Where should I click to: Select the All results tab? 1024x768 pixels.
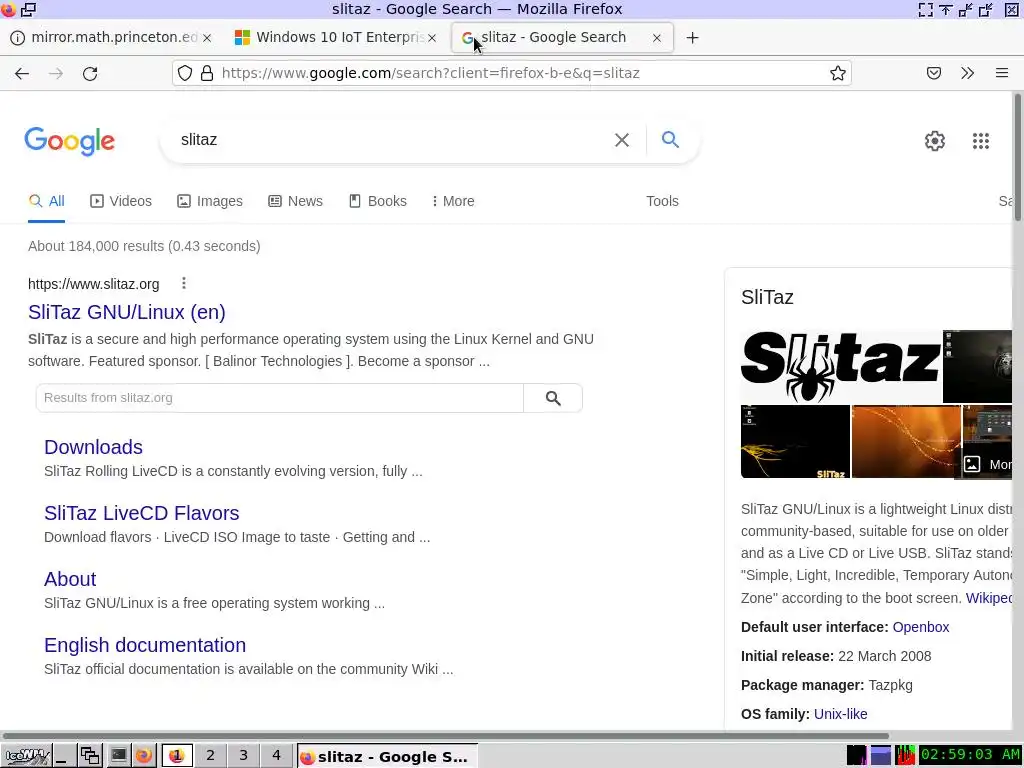[x=46, y=201]
